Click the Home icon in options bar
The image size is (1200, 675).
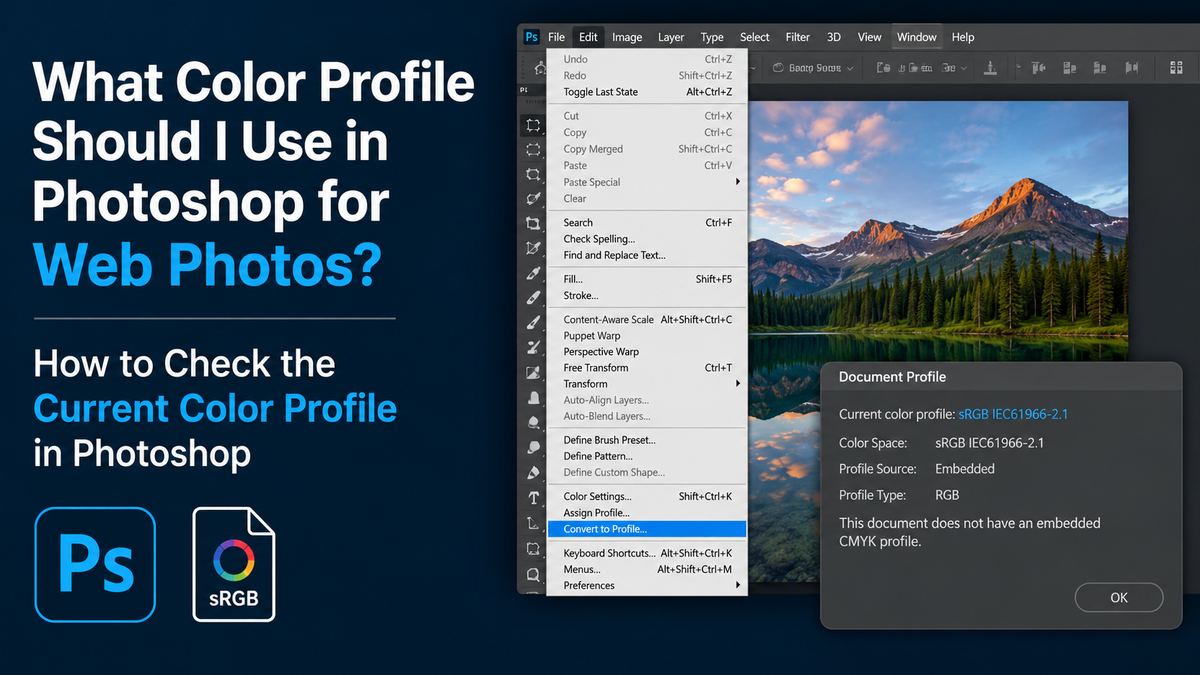[x=540, y=68]
